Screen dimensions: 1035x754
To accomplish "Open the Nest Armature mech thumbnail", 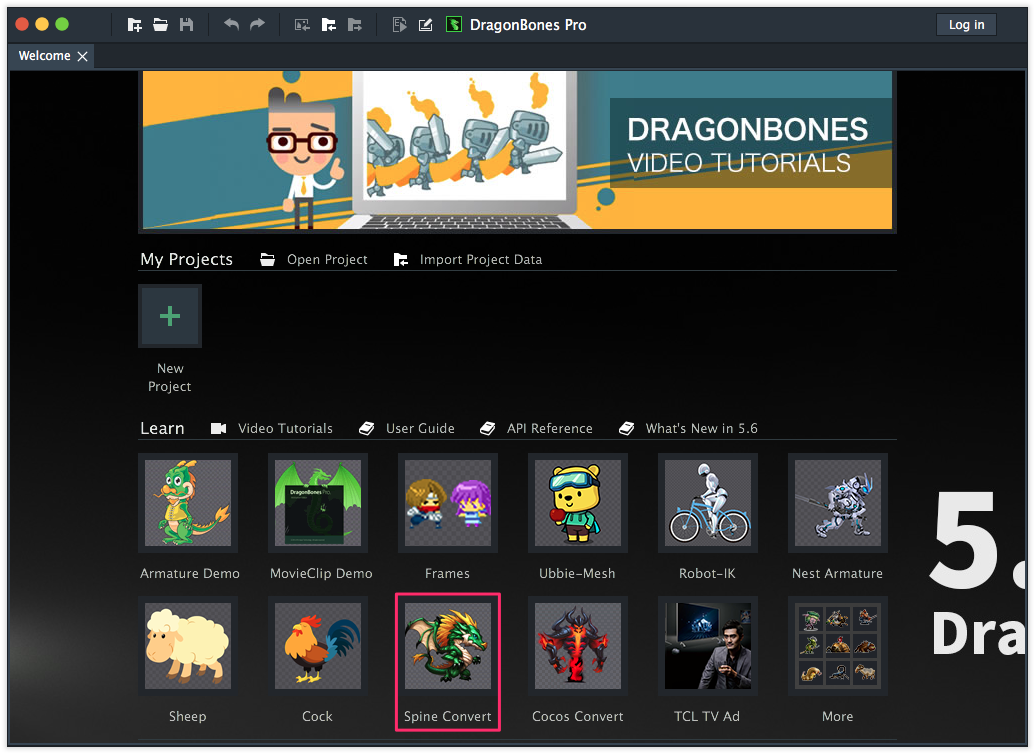I will point(838,503).
